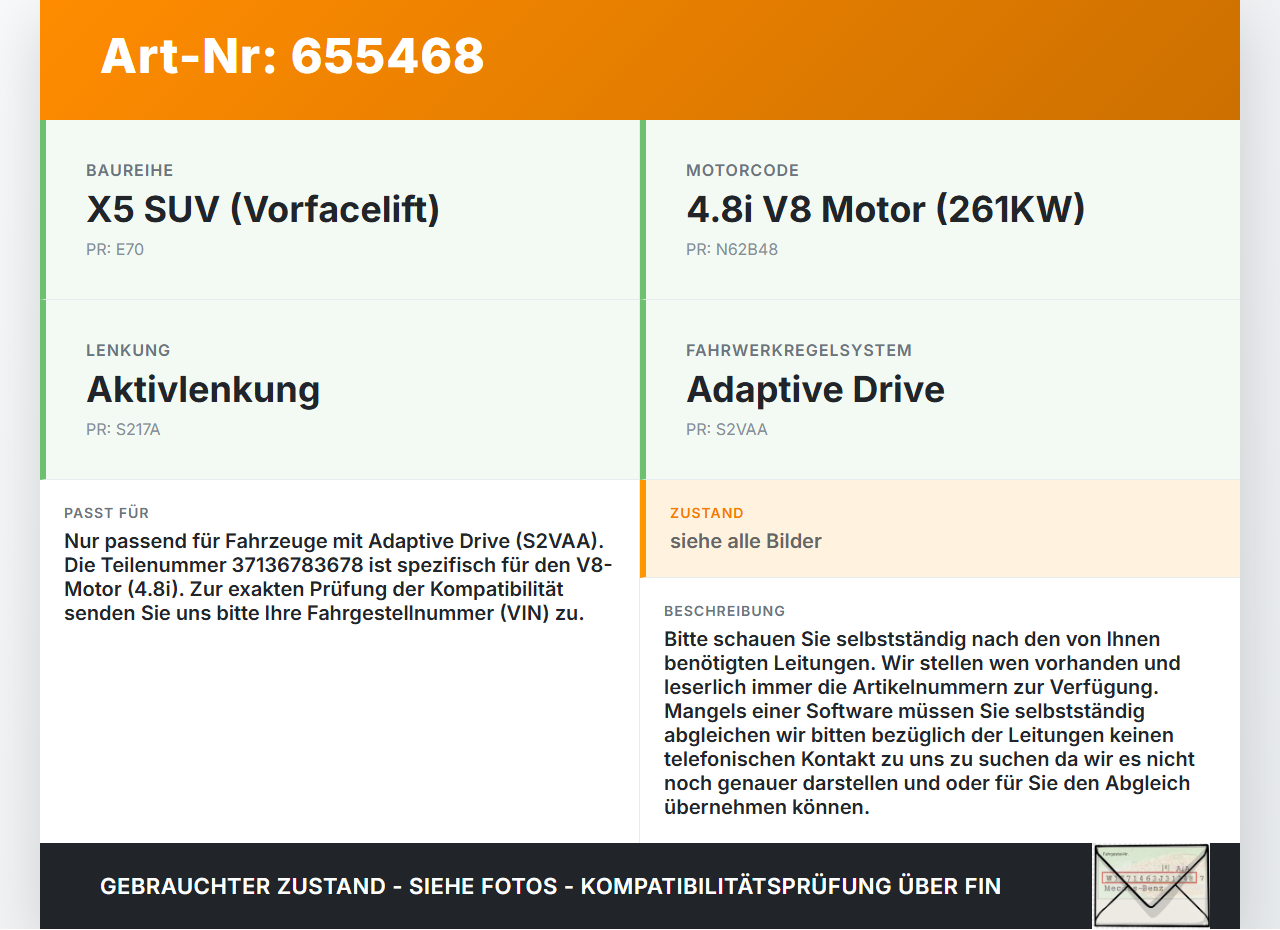
Task: Click the Adaptive Drive value
Action: pos(815,389)
